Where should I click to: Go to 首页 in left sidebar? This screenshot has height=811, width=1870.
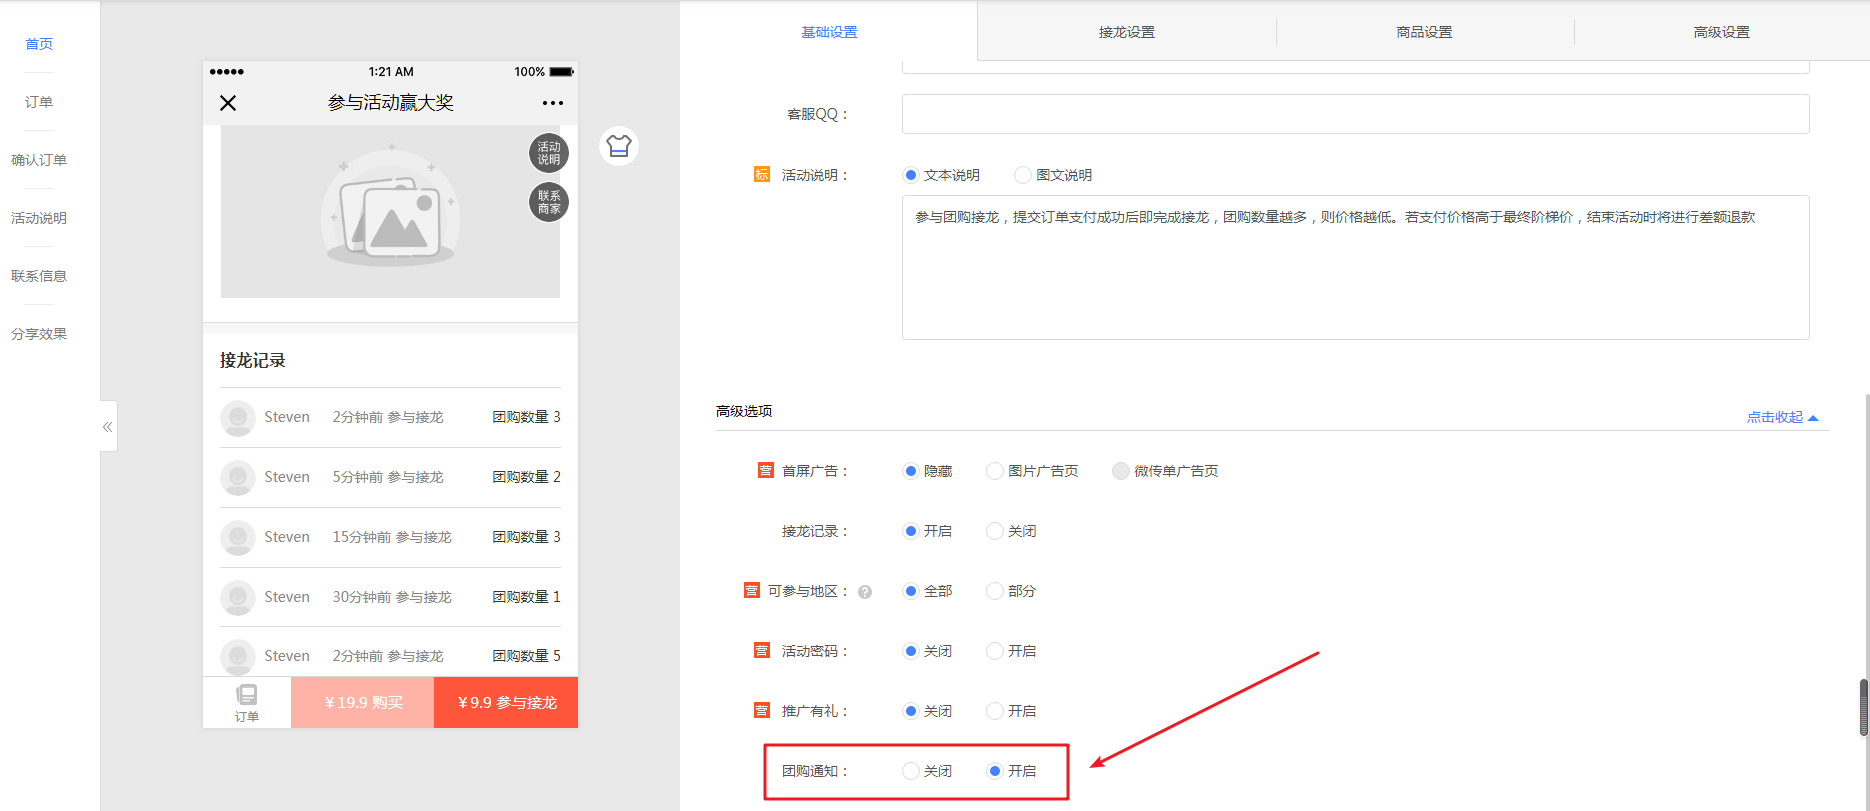click(x=39, y=44)
